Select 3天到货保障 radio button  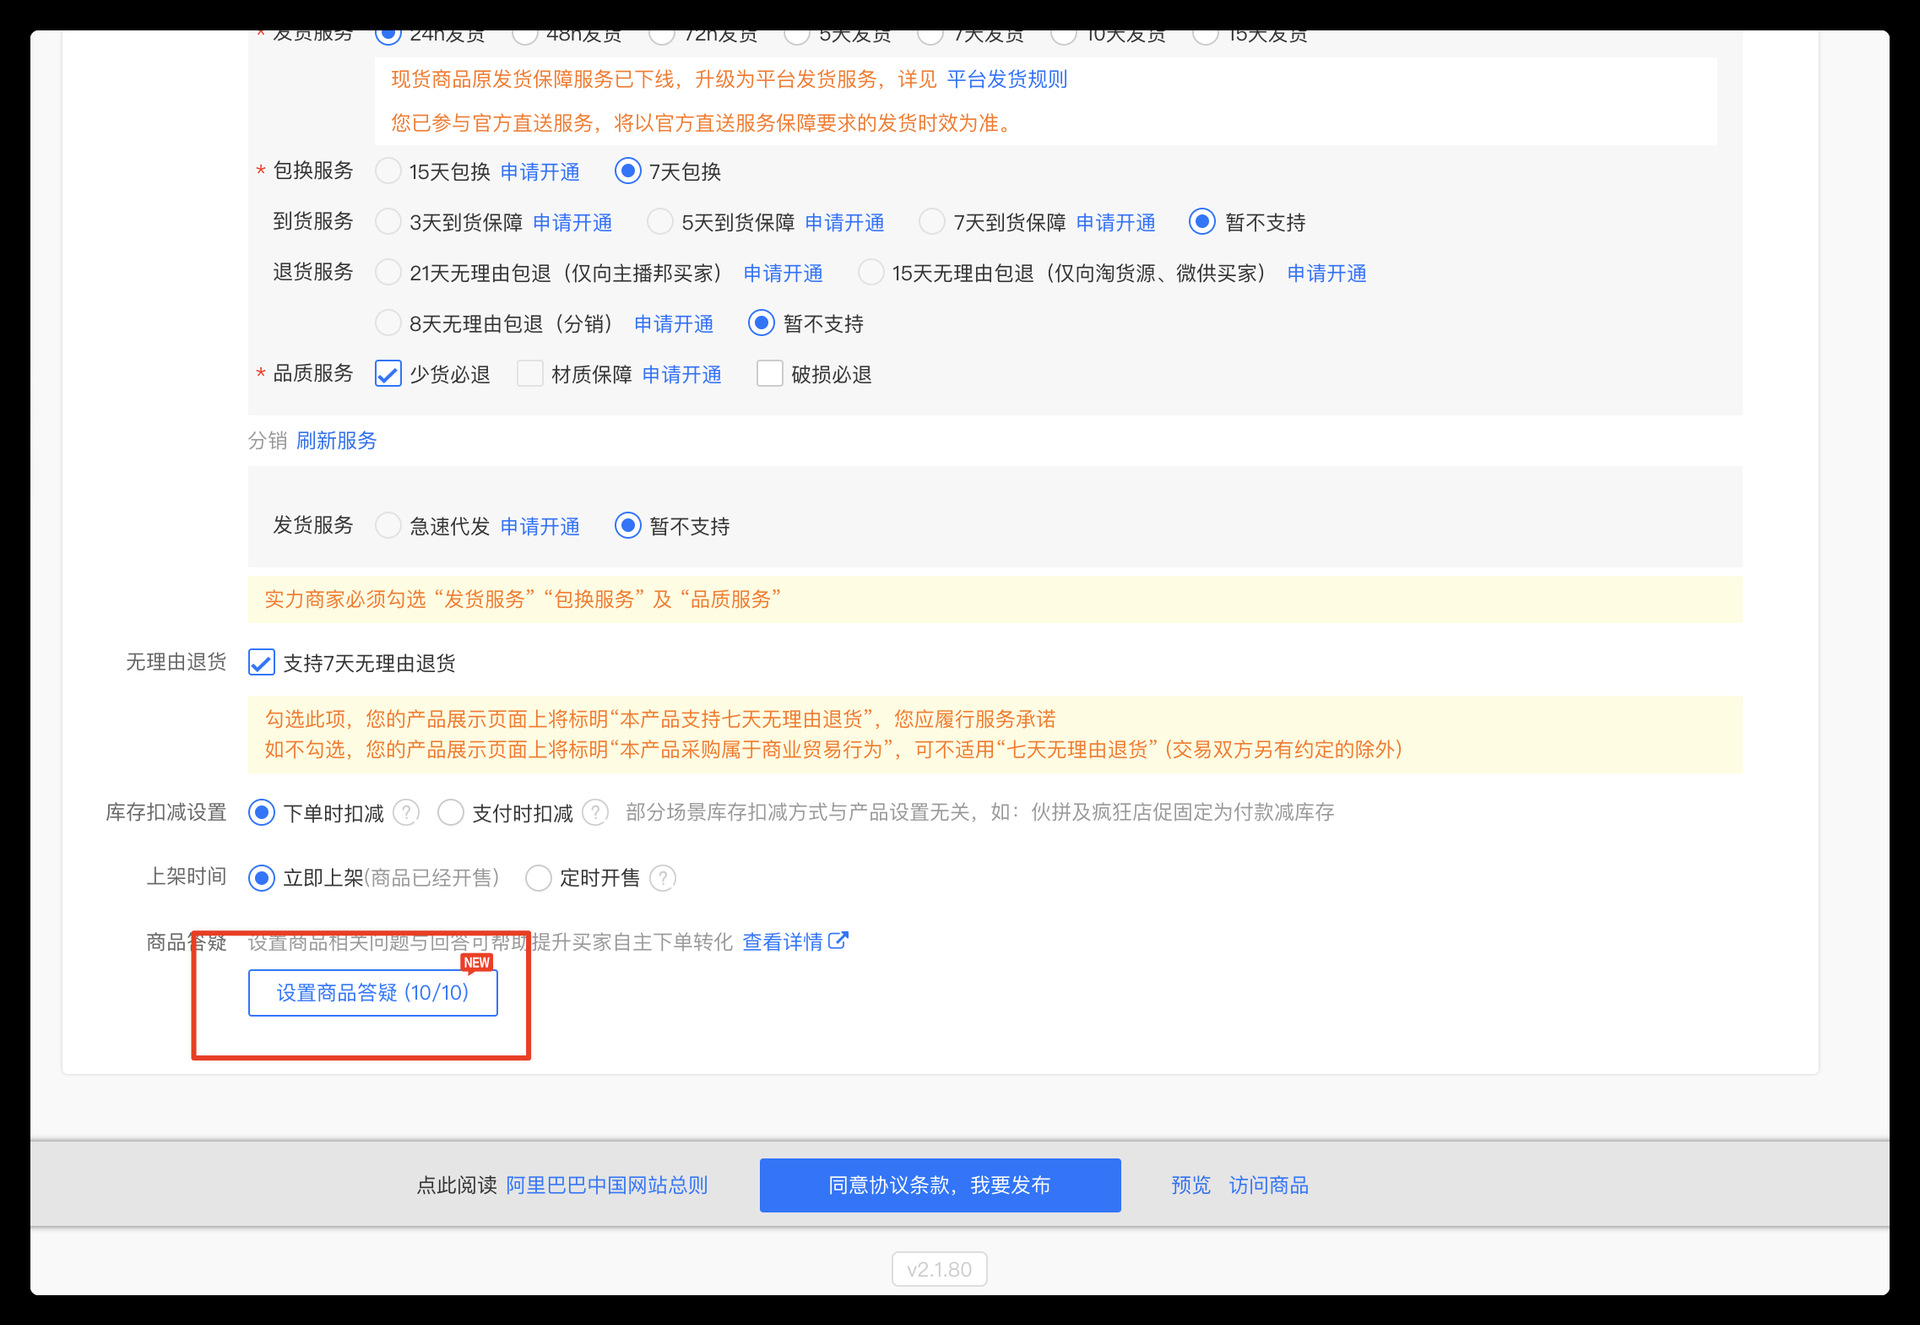(388, 222)
